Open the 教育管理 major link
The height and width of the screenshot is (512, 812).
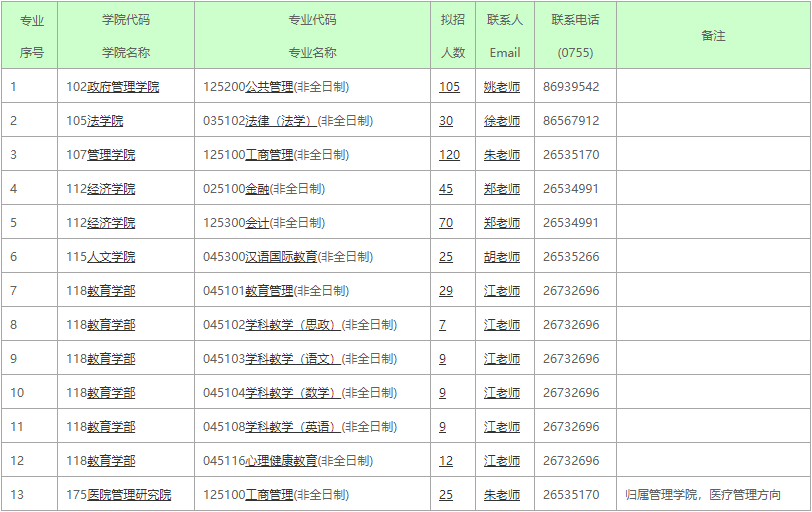[x=269, y=291]
